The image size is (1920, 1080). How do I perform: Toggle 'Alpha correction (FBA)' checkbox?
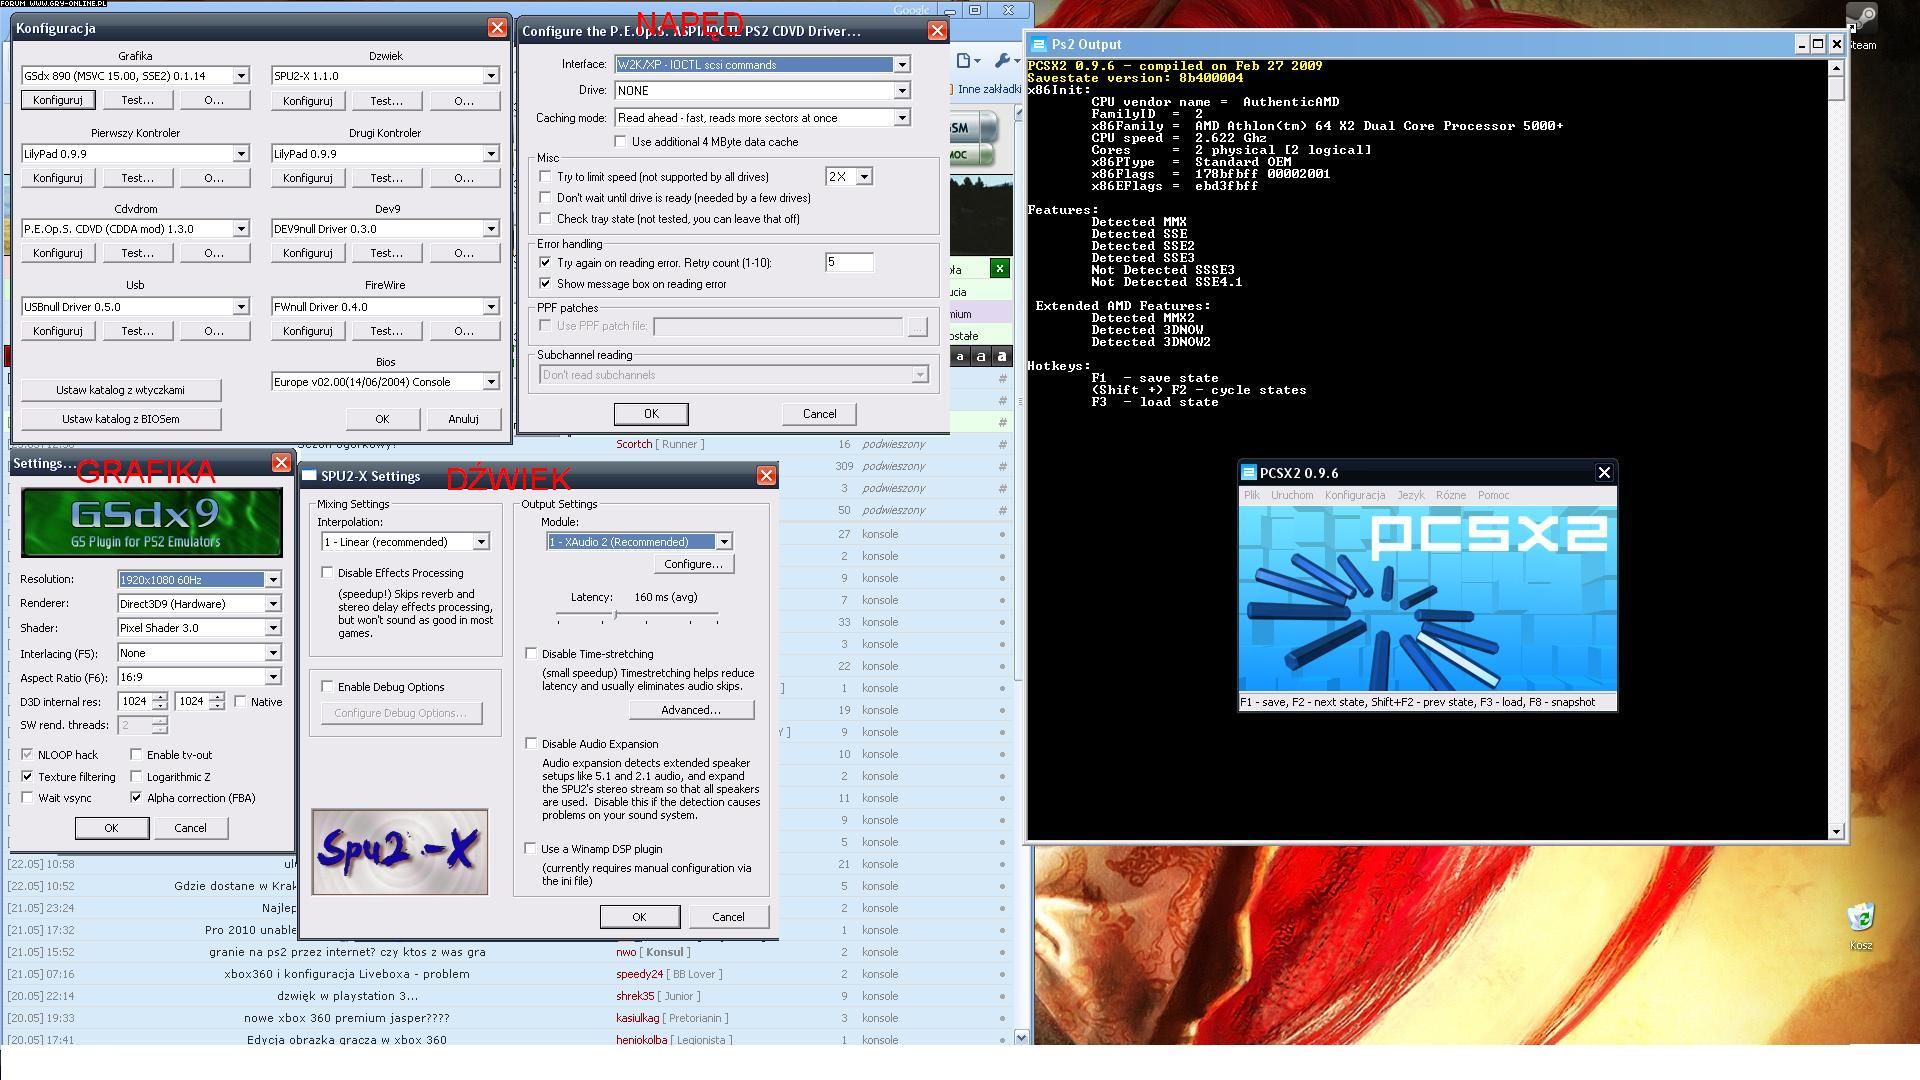(136, 797)
